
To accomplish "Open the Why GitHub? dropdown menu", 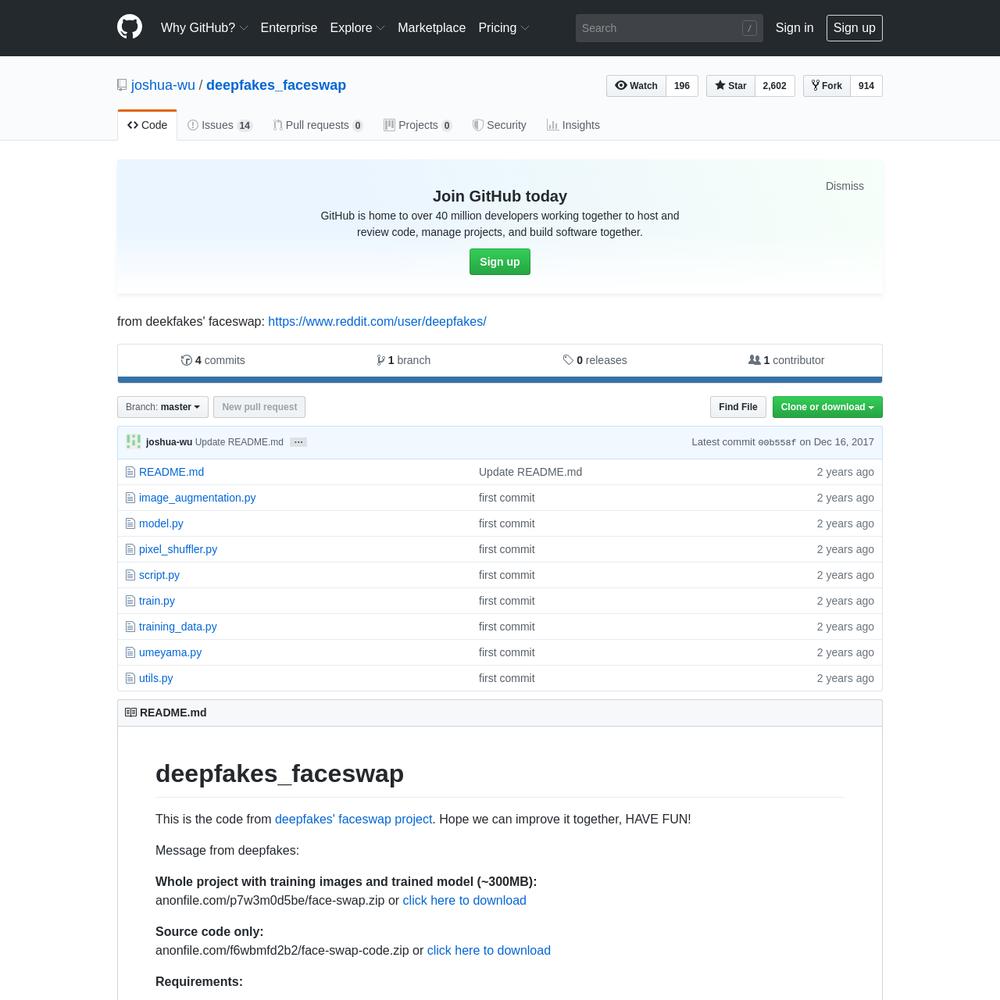I will click(x=204, y=27).
